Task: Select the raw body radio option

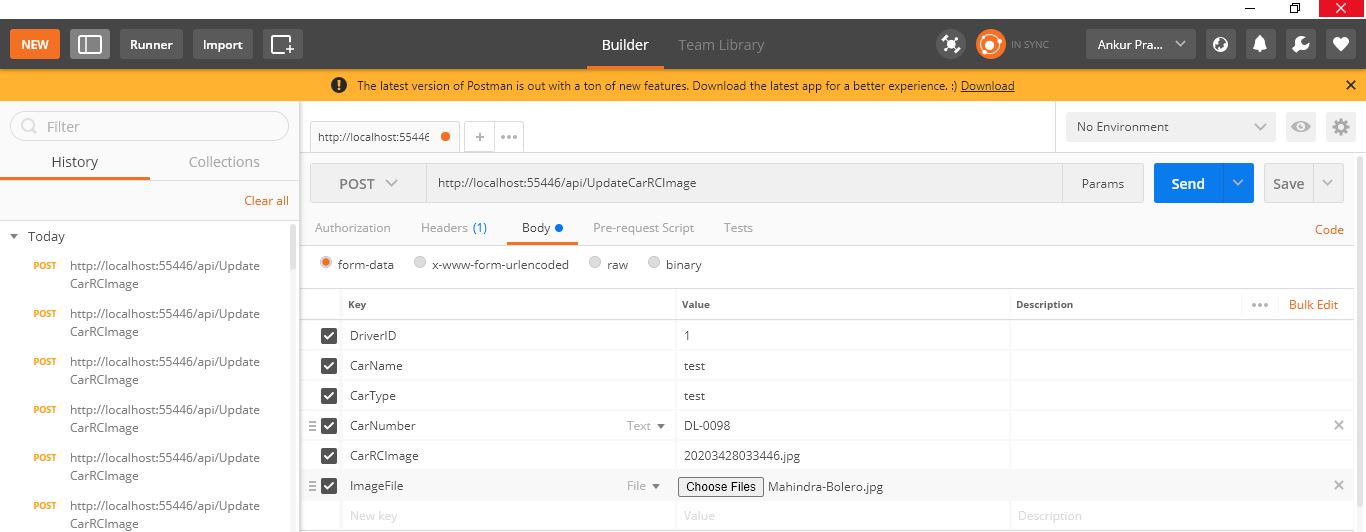Action: [595, 263]
